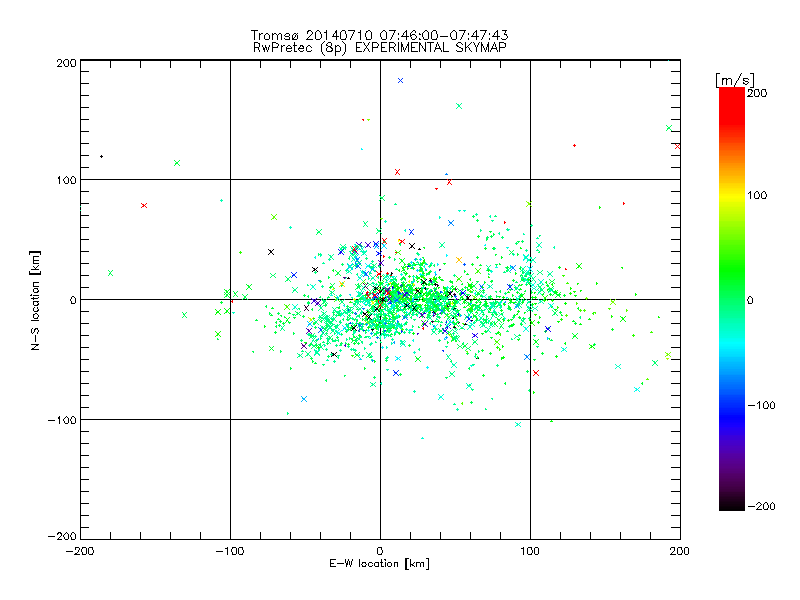
Task: Click the y-axis tick label '100'
Action: pos(66,180)
